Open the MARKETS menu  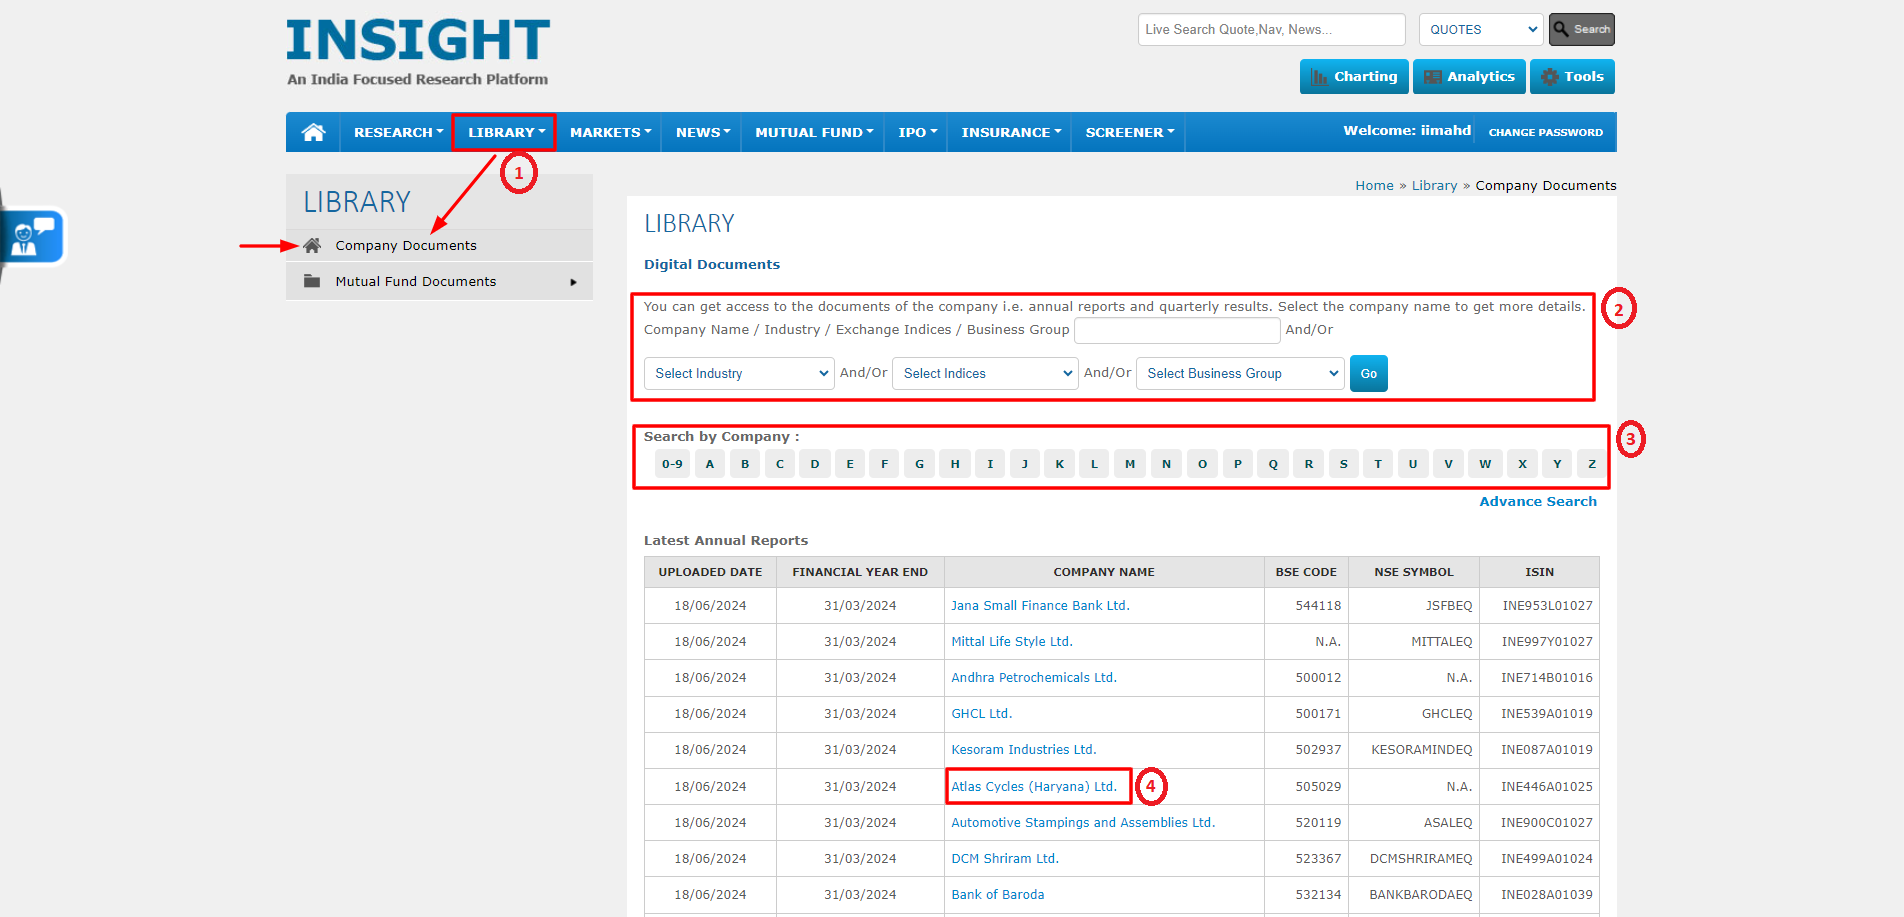click(610, 132)
